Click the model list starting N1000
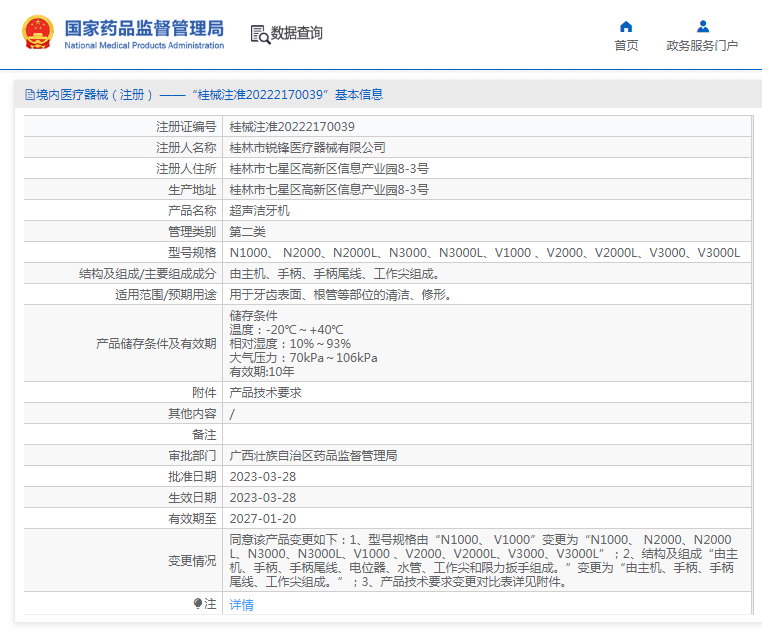Viewport: 762px width, 630px height. [x=485, y=253]
